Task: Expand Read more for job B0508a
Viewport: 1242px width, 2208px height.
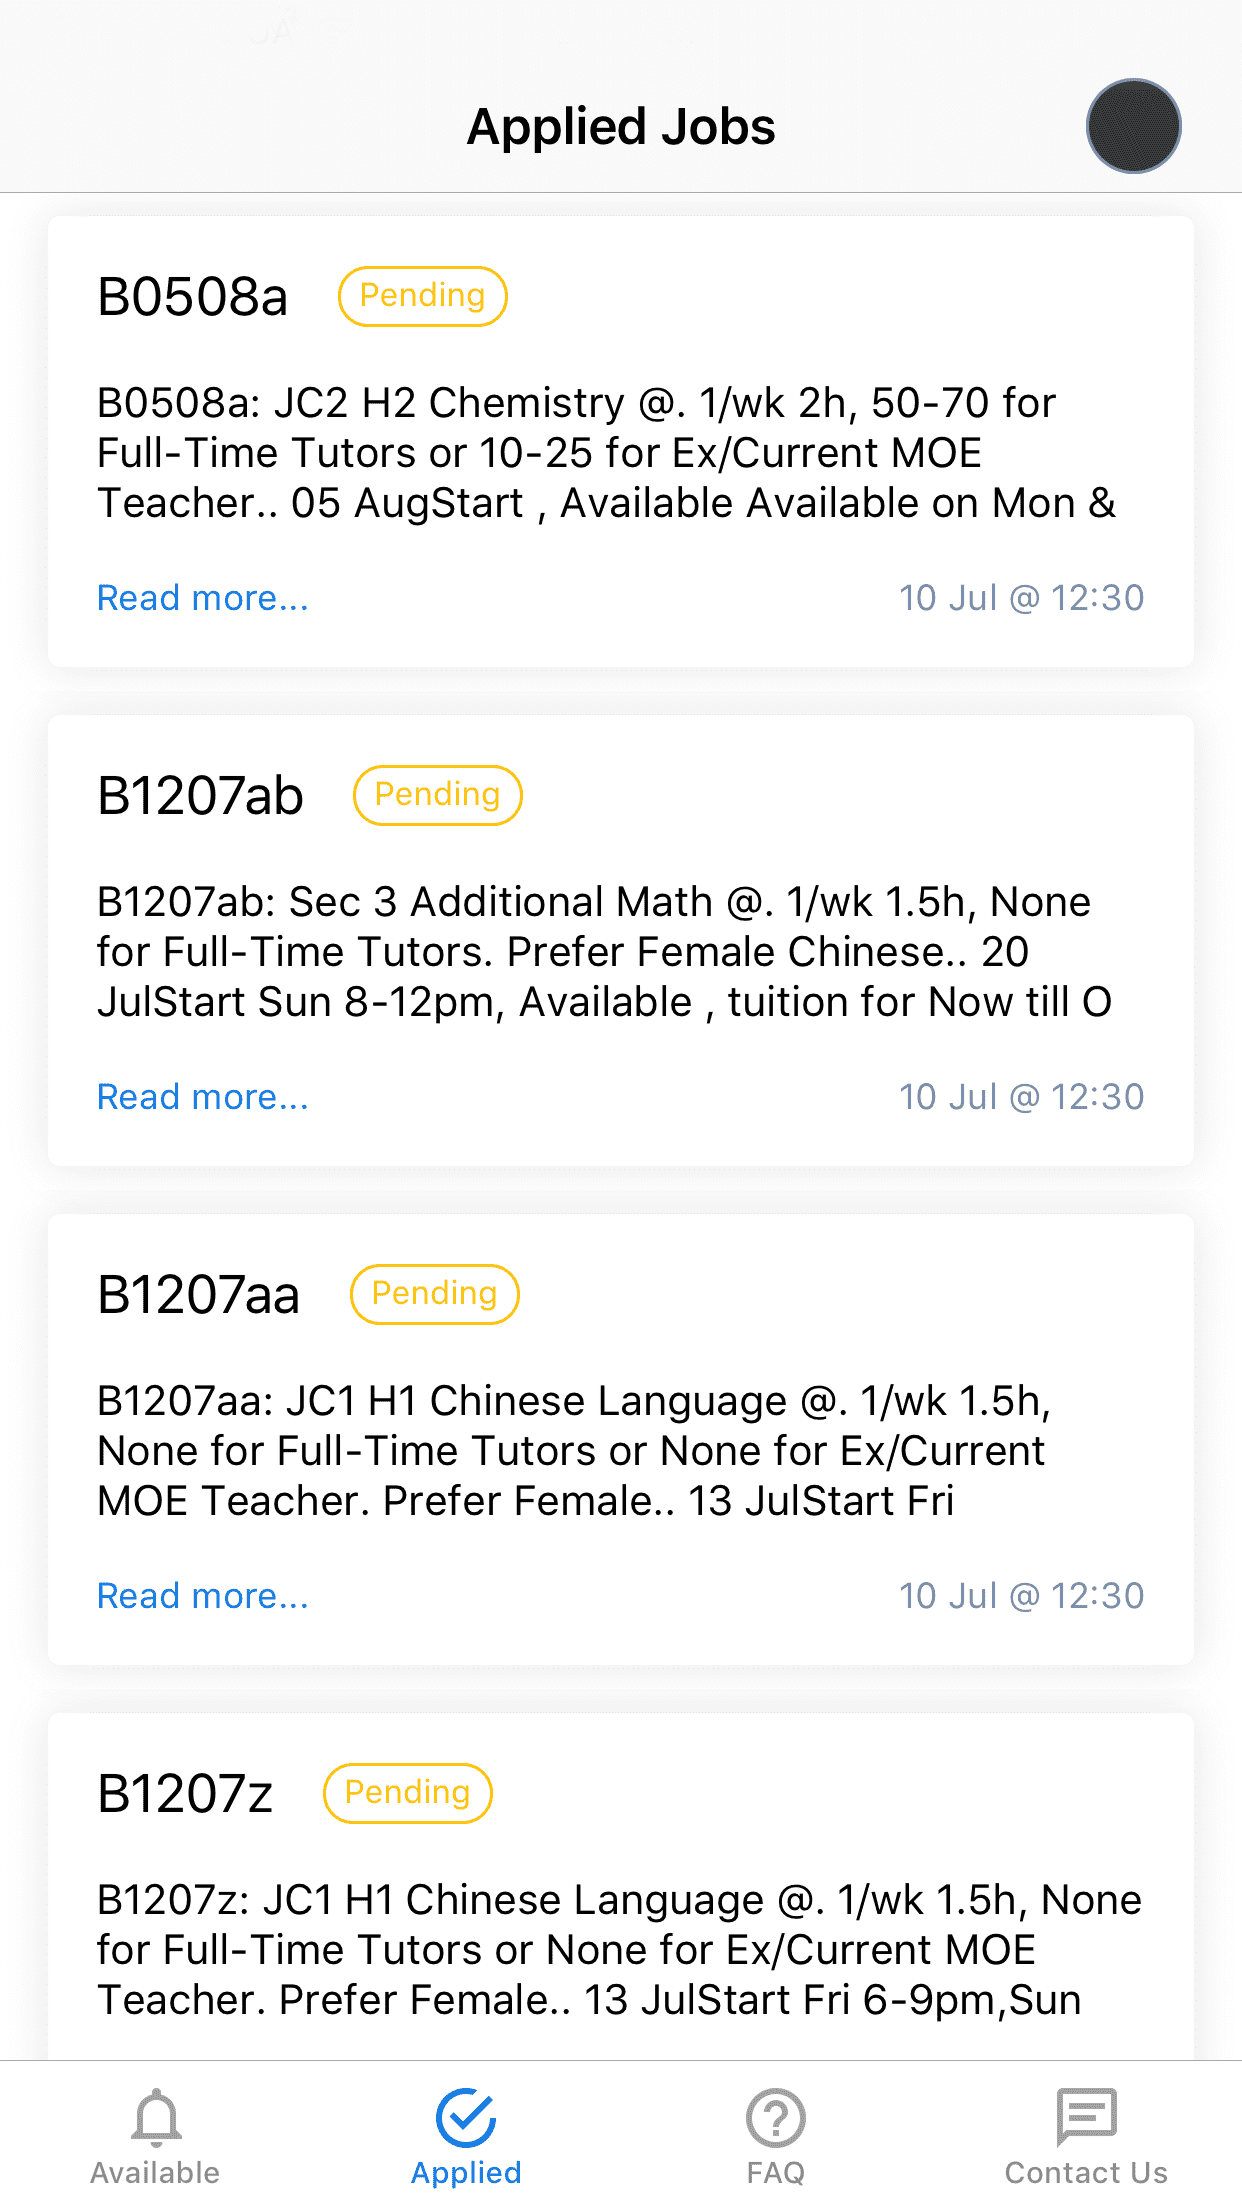Action: tap(203, 598)
